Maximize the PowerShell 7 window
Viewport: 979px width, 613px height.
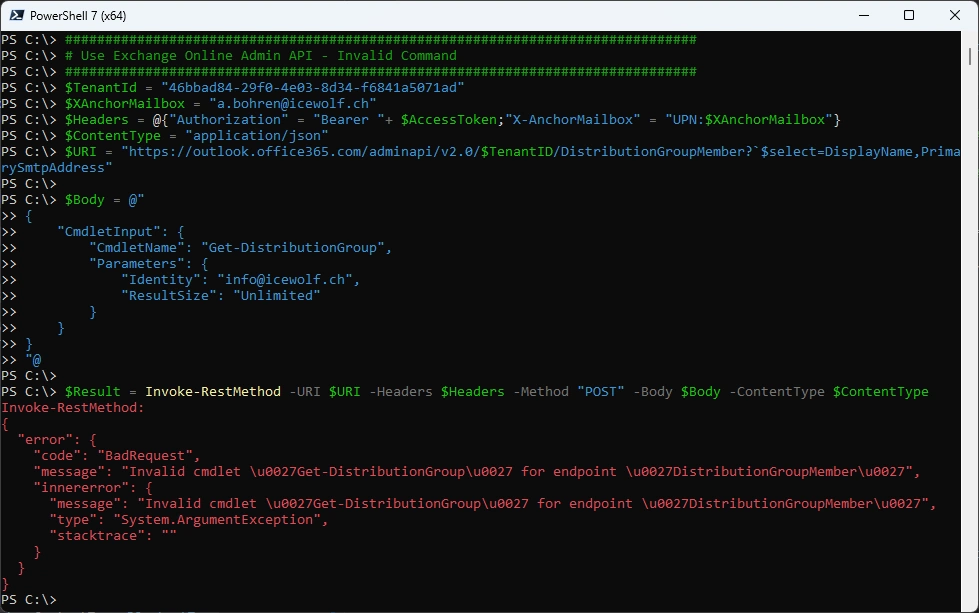click(x=909, y=15)
